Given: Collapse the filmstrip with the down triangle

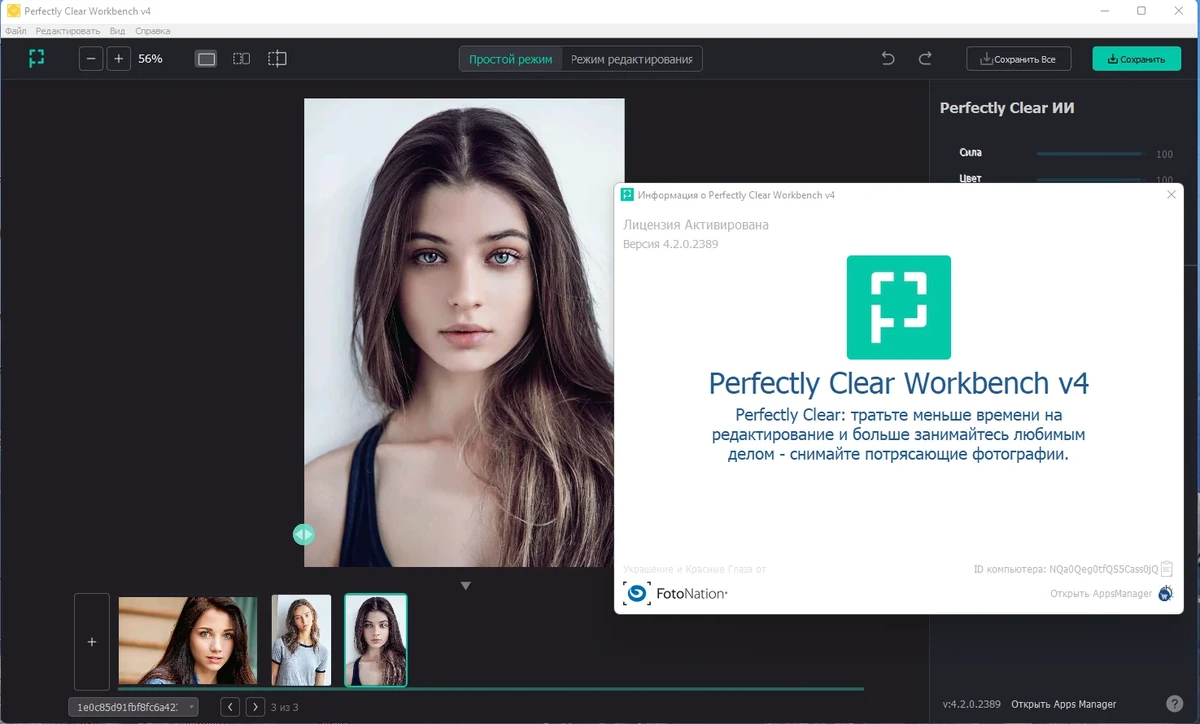Looking at the screenshot, I should (465, 585).
